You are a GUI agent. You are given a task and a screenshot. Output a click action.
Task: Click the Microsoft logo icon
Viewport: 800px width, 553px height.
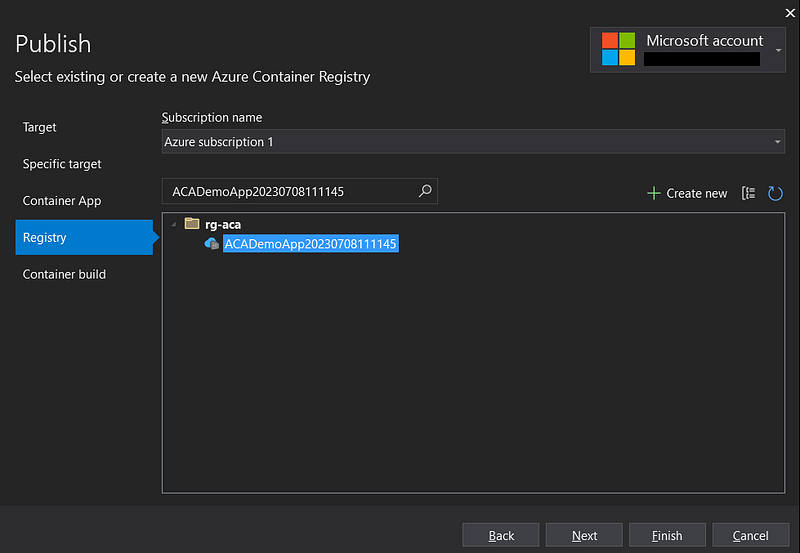tap(618, 49)
